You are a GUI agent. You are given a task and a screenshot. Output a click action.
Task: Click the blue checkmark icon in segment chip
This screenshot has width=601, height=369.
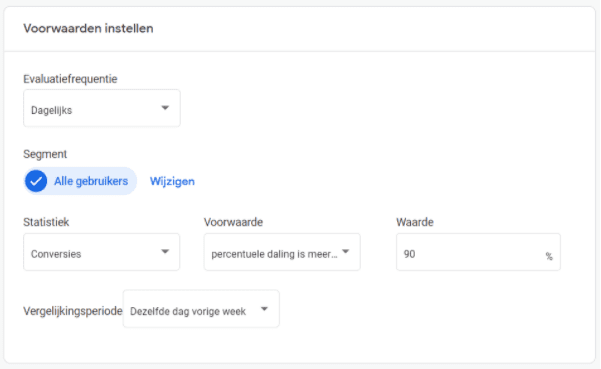pos(36,181)
